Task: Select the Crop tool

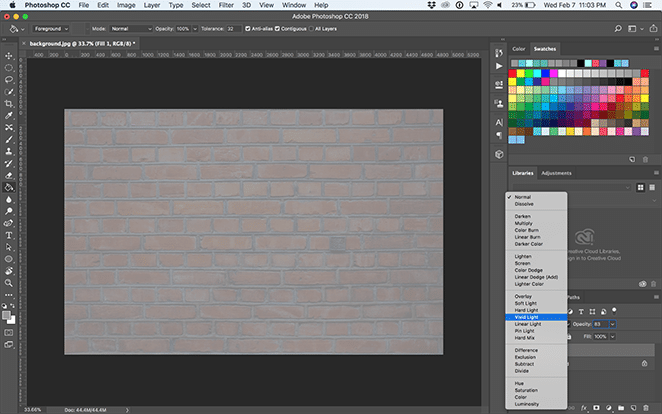Action: [x=9, y=103]
